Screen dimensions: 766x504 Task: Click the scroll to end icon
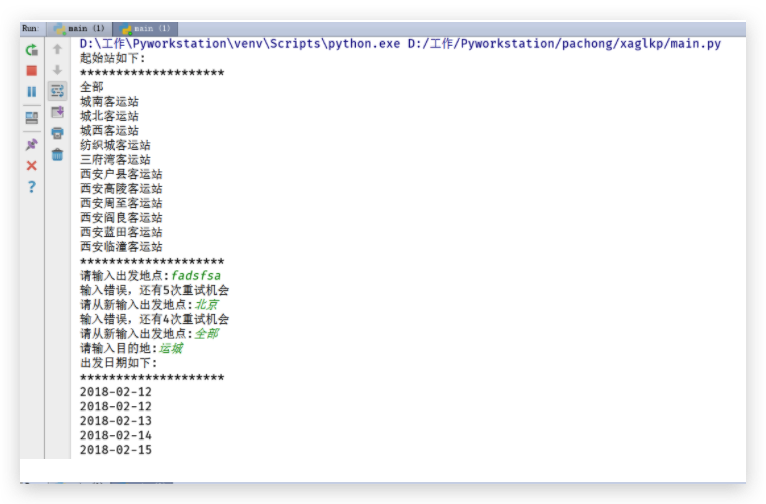(x=57, y=112)
